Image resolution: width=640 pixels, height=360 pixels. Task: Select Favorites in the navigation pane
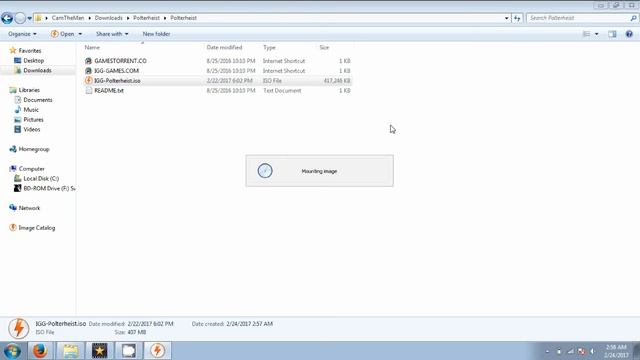[30, 51]
